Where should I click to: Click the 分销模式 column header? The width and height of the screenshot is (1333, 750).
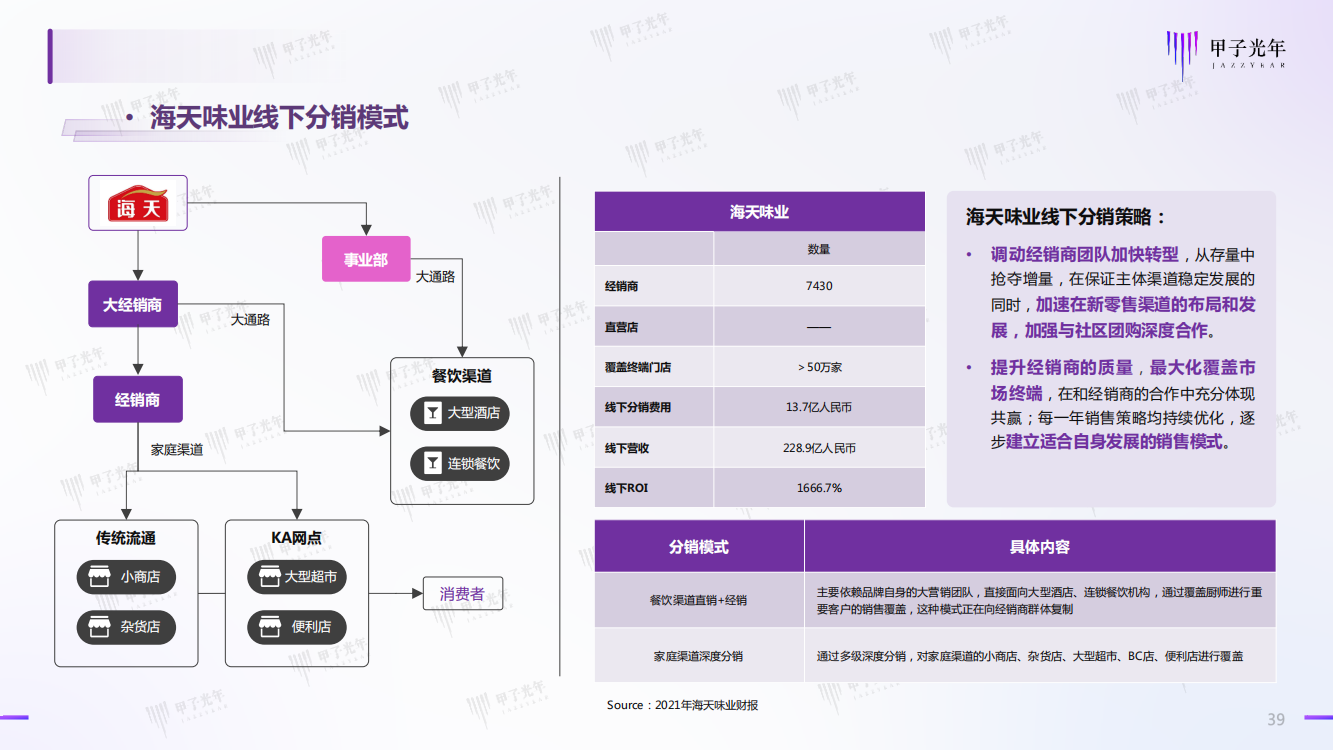pyautogui.click(x=699, y=547)
